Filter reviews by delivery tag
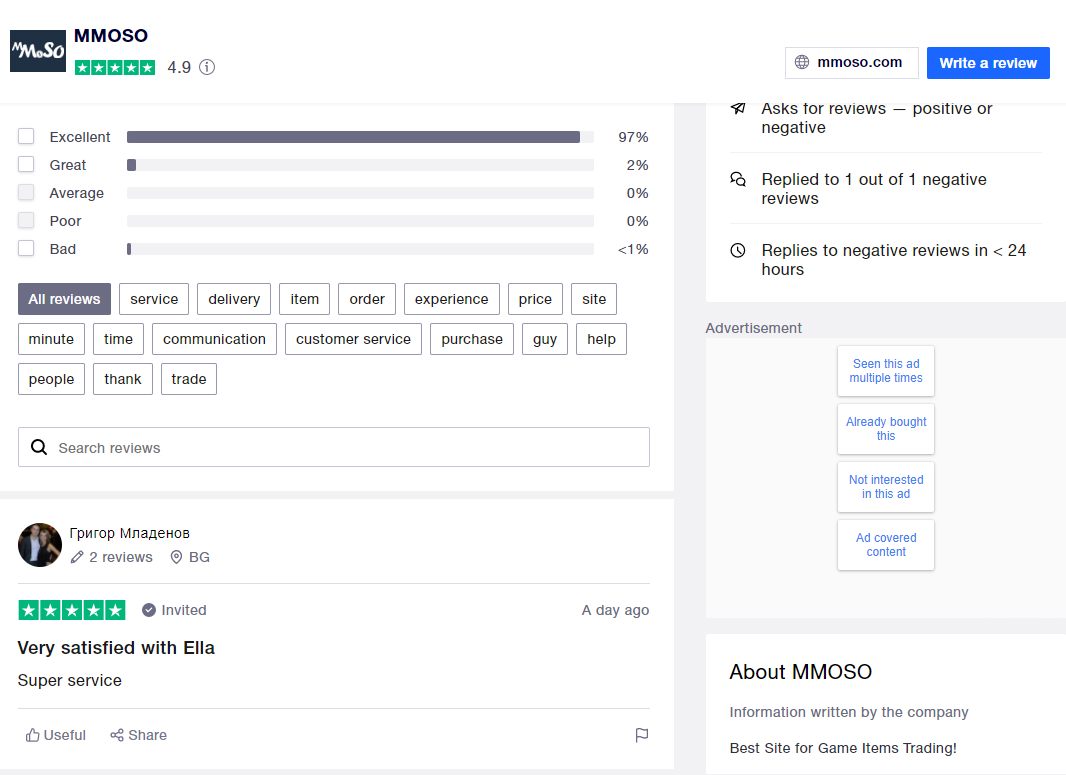The height and width of the screenshot is (775, 1066). (x=234, y=299)
